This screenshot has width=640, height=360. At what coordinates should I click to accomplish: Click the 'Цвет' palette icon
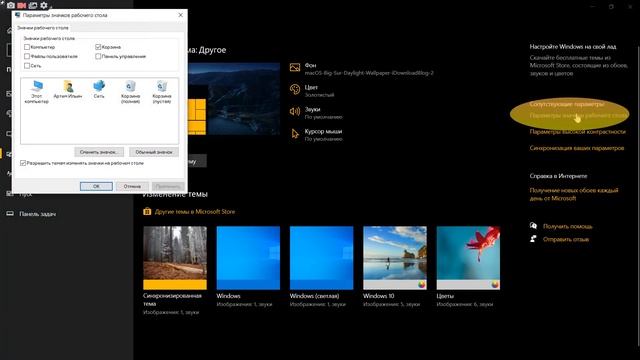click(295, 89)
